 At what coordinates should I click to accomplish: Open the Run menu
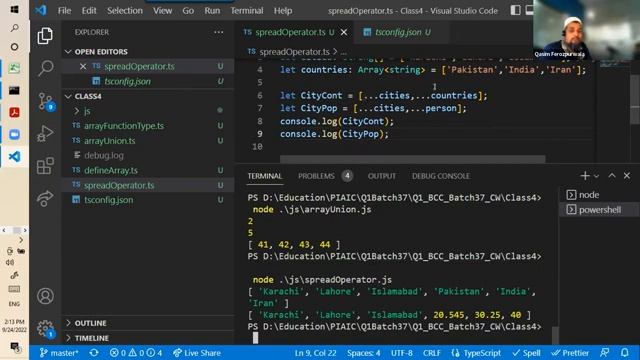[212, 11]
